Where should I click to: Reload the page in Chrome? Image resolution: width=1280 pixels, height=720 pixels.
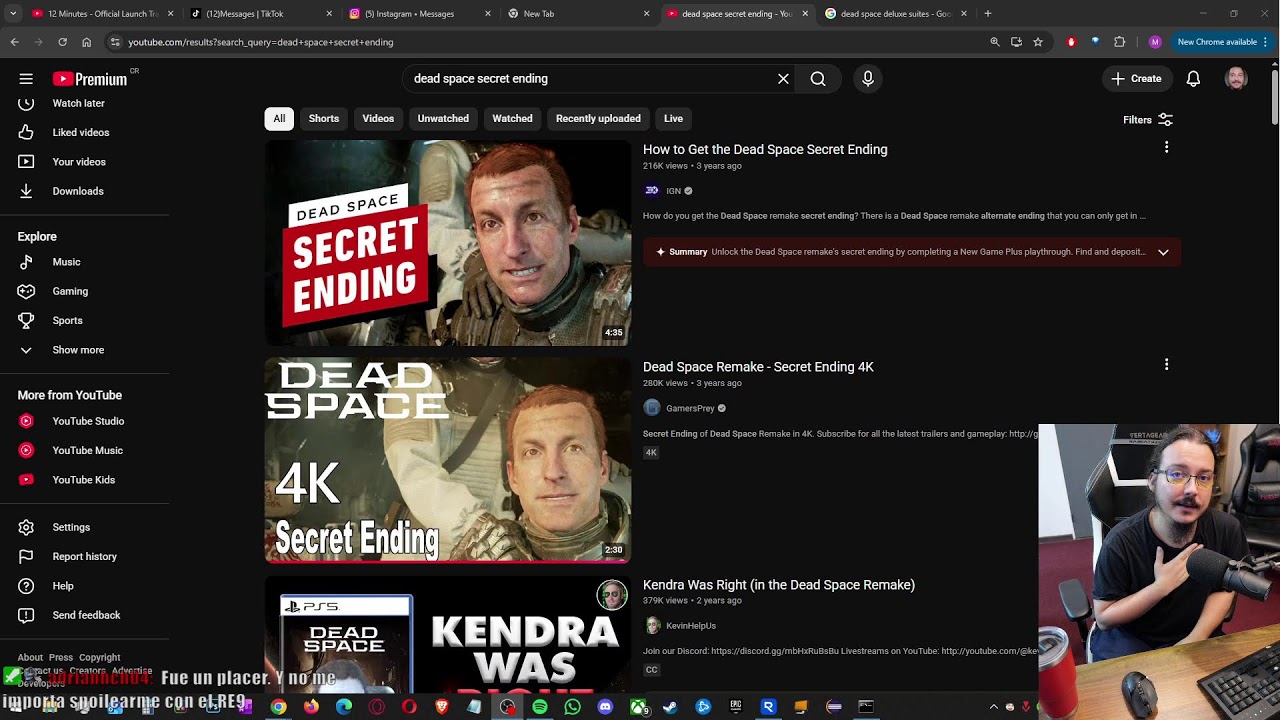(62, 42)
